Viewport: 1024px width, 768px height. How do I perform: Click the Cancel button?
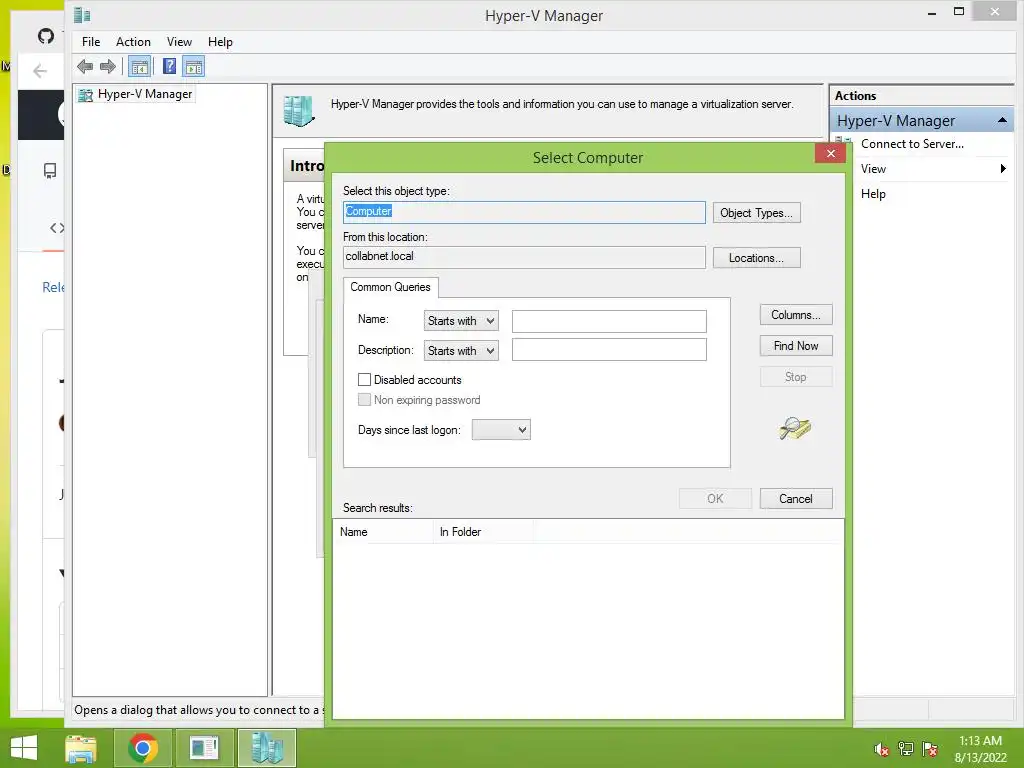(796, 498)
